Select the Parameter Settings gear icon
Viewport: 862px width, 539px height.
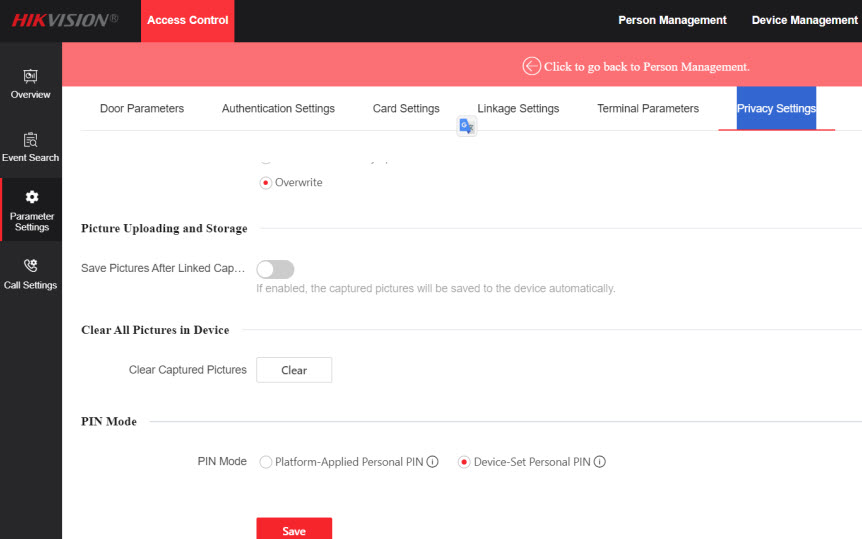[x=31, y=197]
